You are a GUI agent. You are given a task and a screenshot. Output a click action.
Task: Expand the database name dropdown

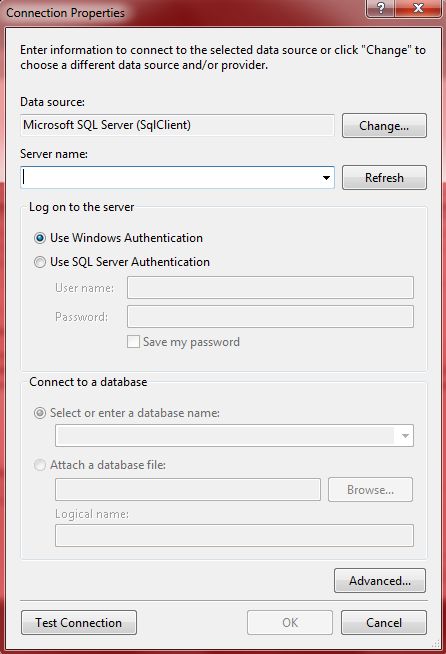pyautogui.click(x=404, y=436)
